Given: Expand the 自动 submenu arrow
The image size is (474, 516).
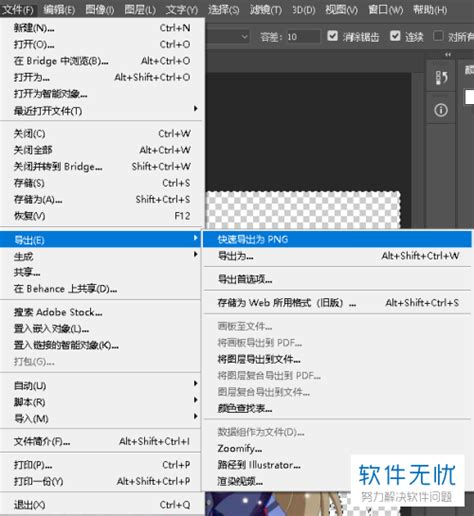Looking at the screenshot, I should tap(196, 384).
